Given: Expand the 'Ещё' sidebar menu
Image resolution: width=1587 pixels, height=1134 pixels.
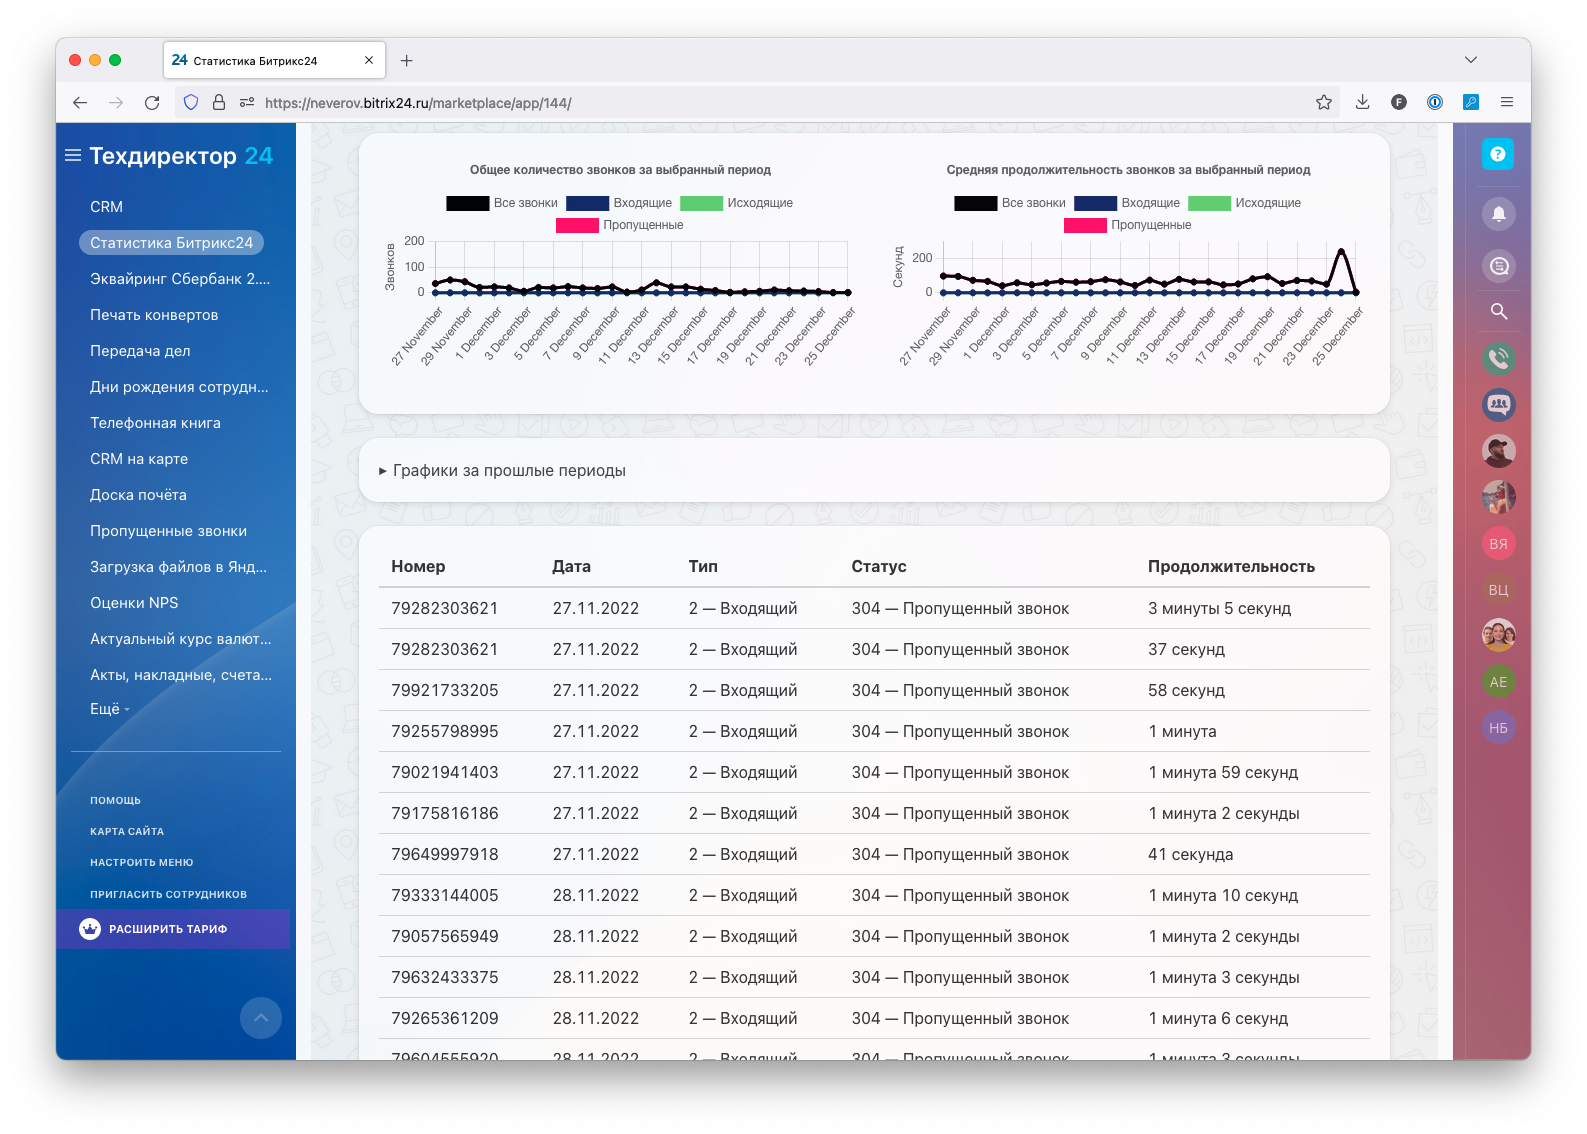Looking at the screenshot, I should point(109,709).
